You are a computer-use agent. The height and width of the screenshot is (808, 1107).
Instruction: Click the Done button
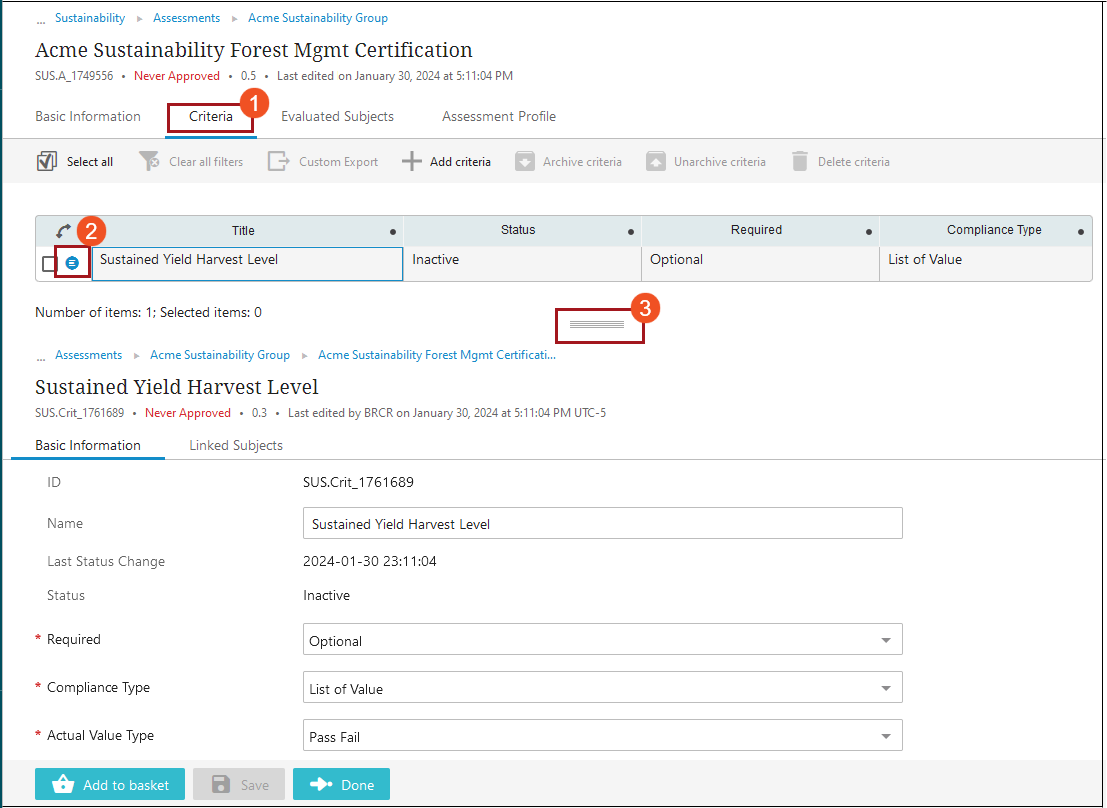341,785
